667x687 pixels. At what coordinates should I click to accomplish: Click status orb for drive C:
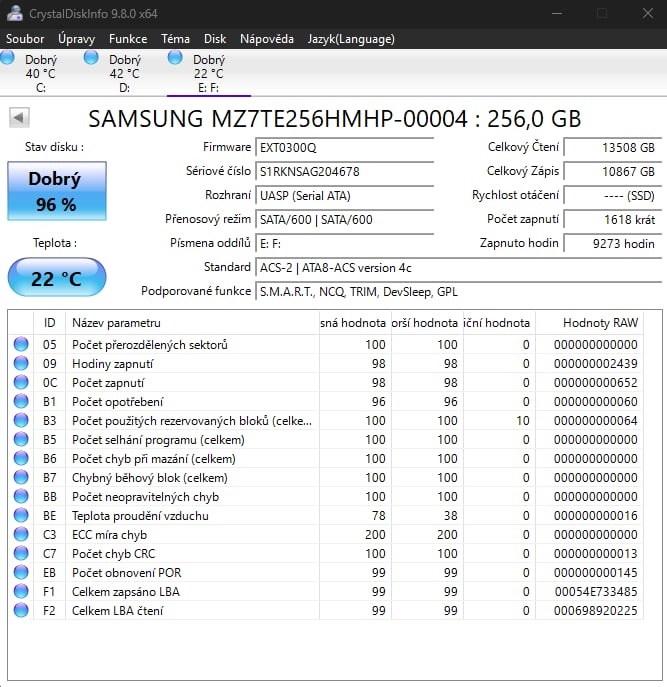[x=7, y=57]
